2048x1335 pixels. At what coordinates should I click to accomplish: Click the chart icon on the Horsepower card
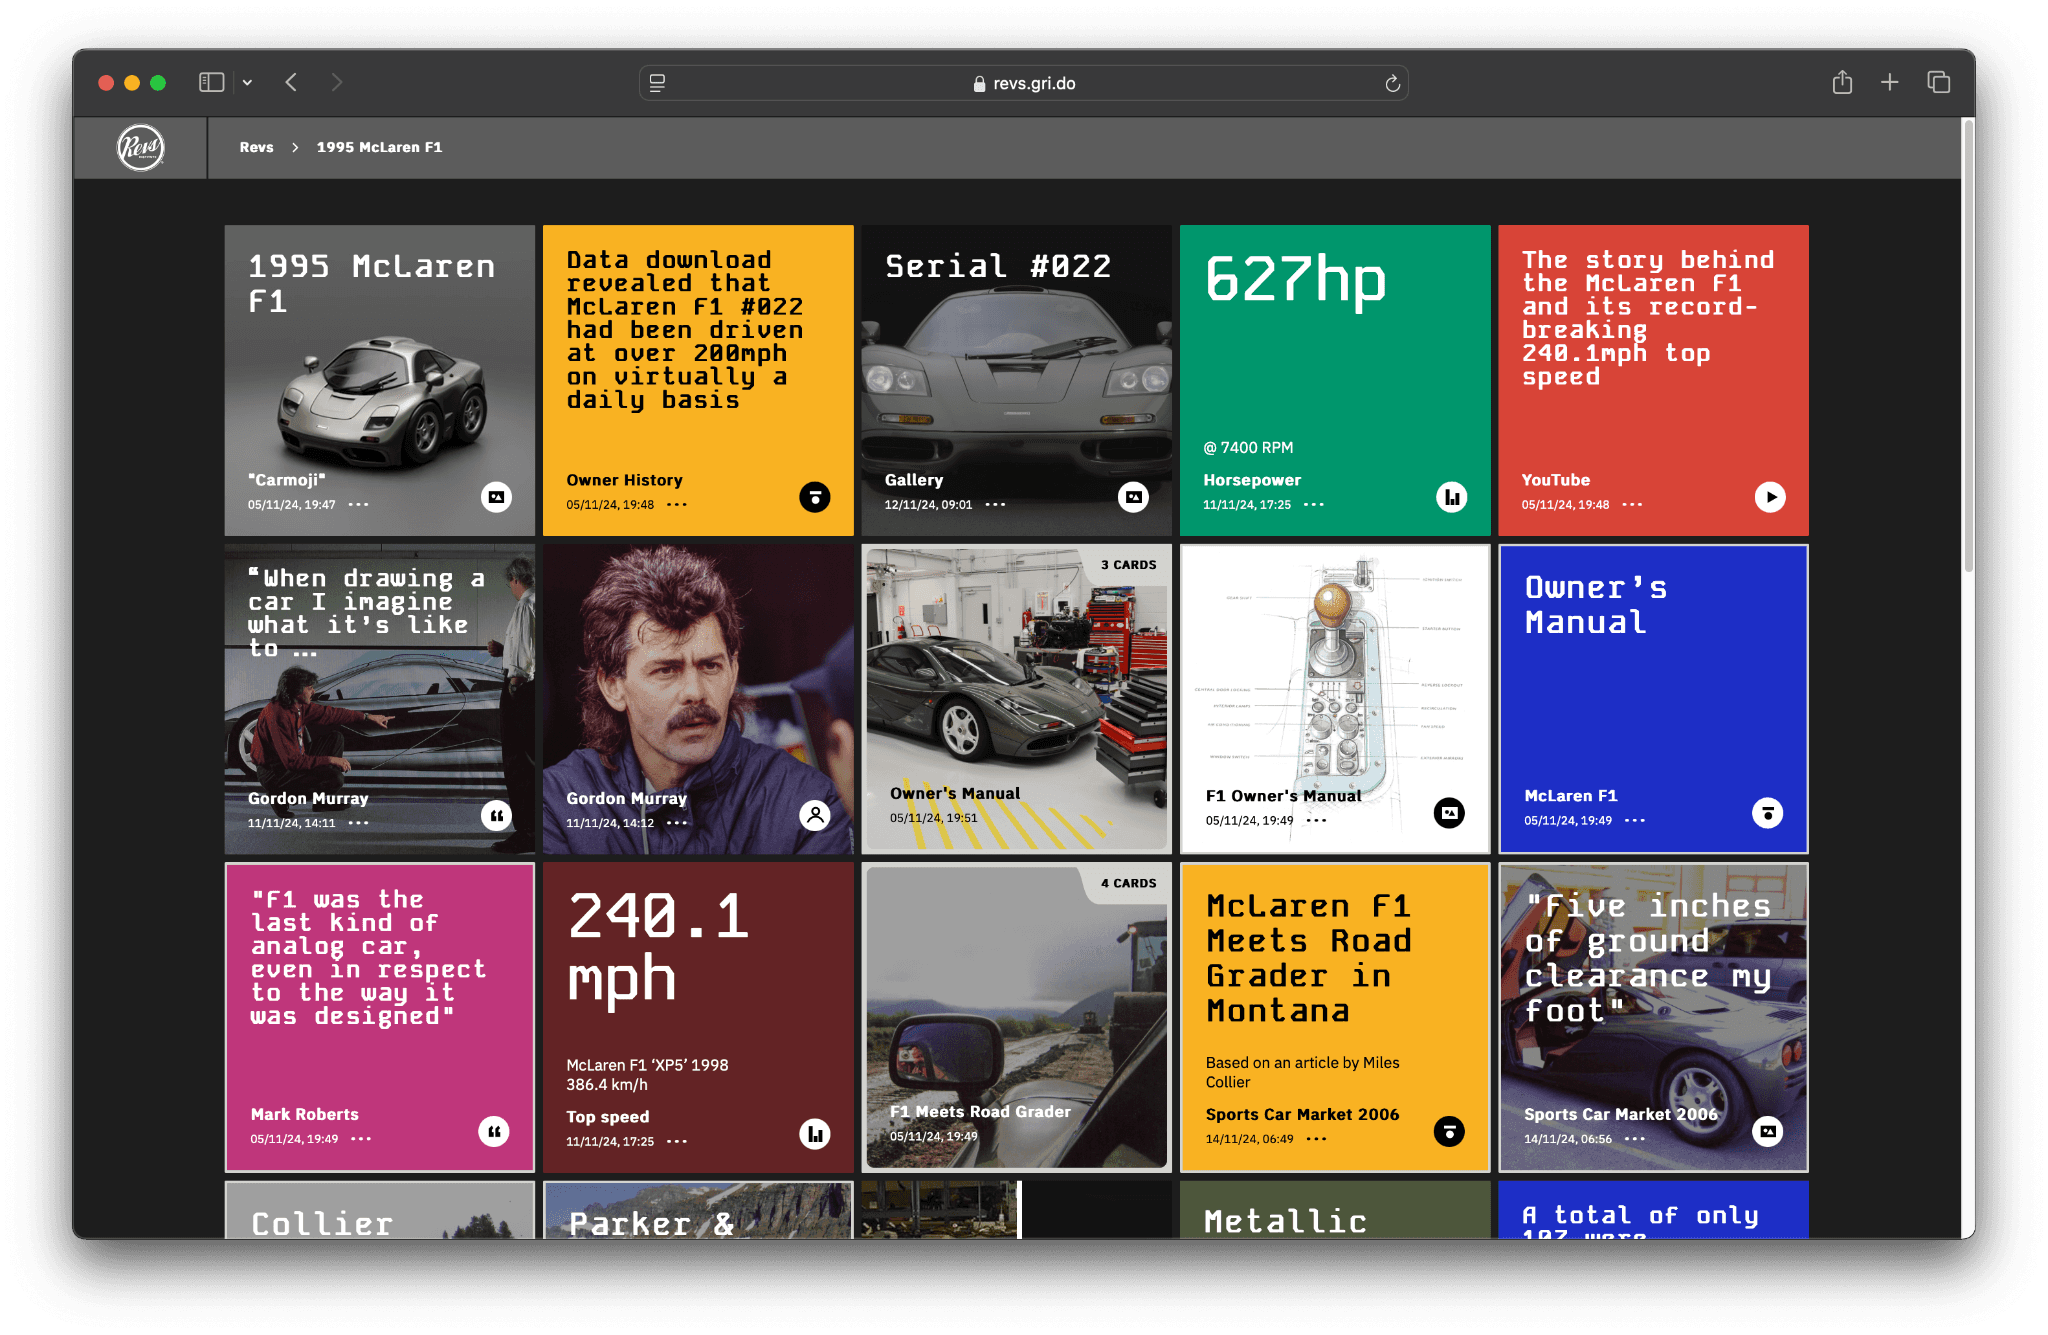point(1452,497)
